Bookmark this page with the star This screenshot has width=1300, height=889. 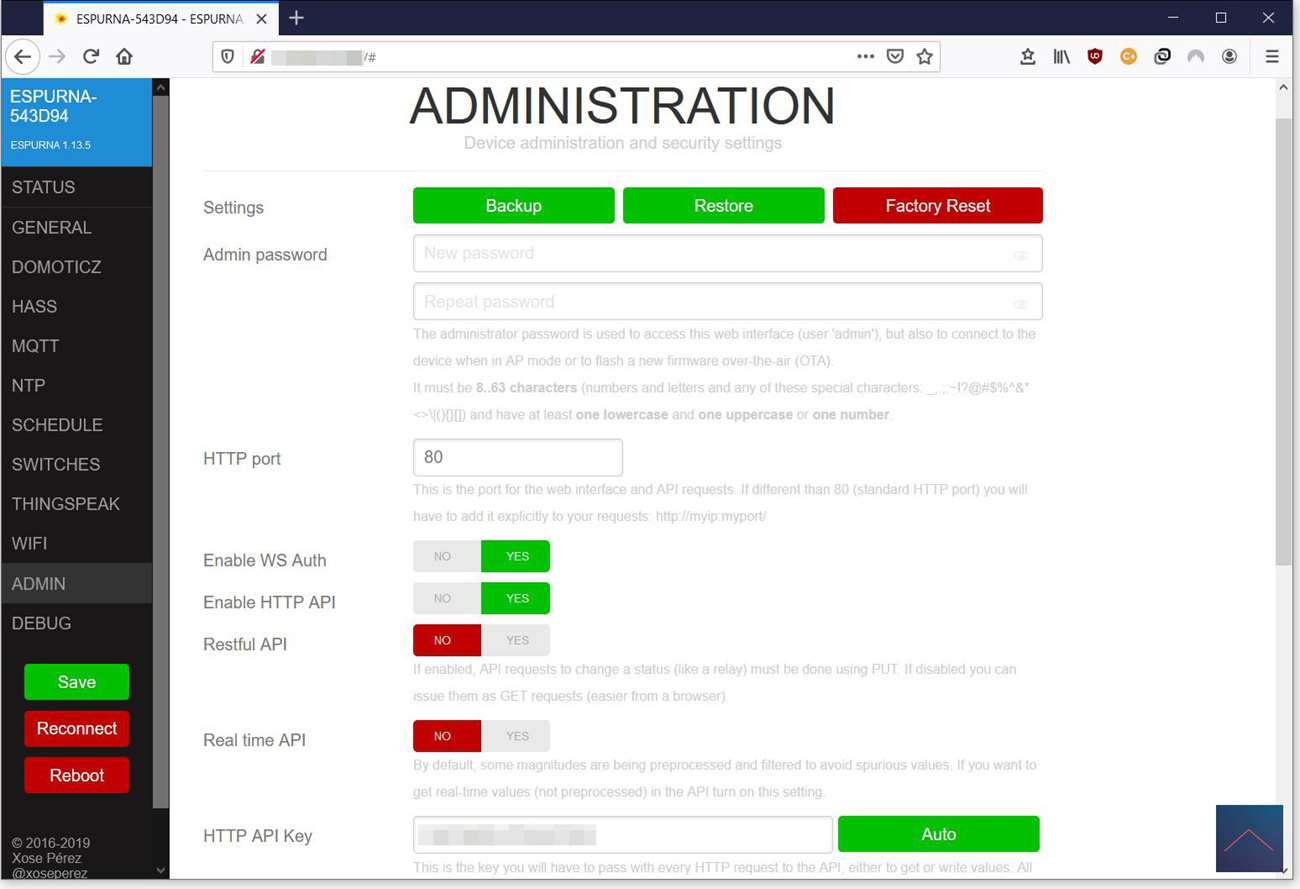click(925, 57)
